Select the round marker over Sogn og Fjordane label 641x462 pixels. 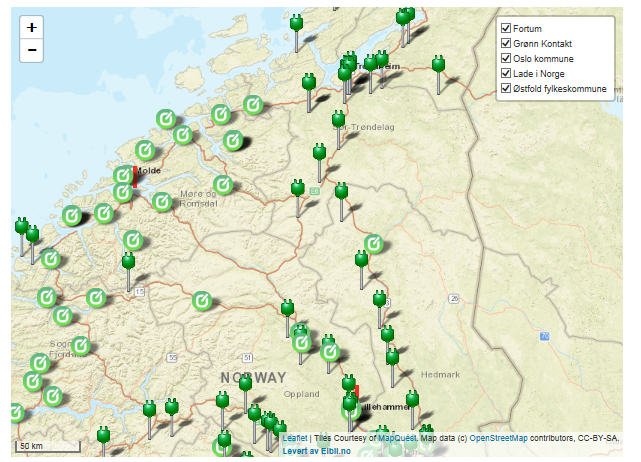81,346
